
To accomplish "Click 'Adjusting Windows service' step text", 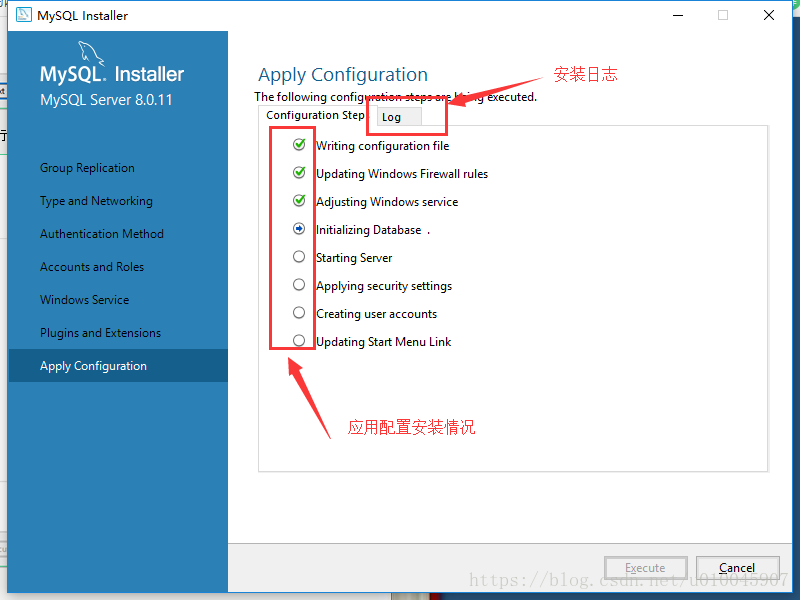I will pyautogui.click(x=387, y=203).
